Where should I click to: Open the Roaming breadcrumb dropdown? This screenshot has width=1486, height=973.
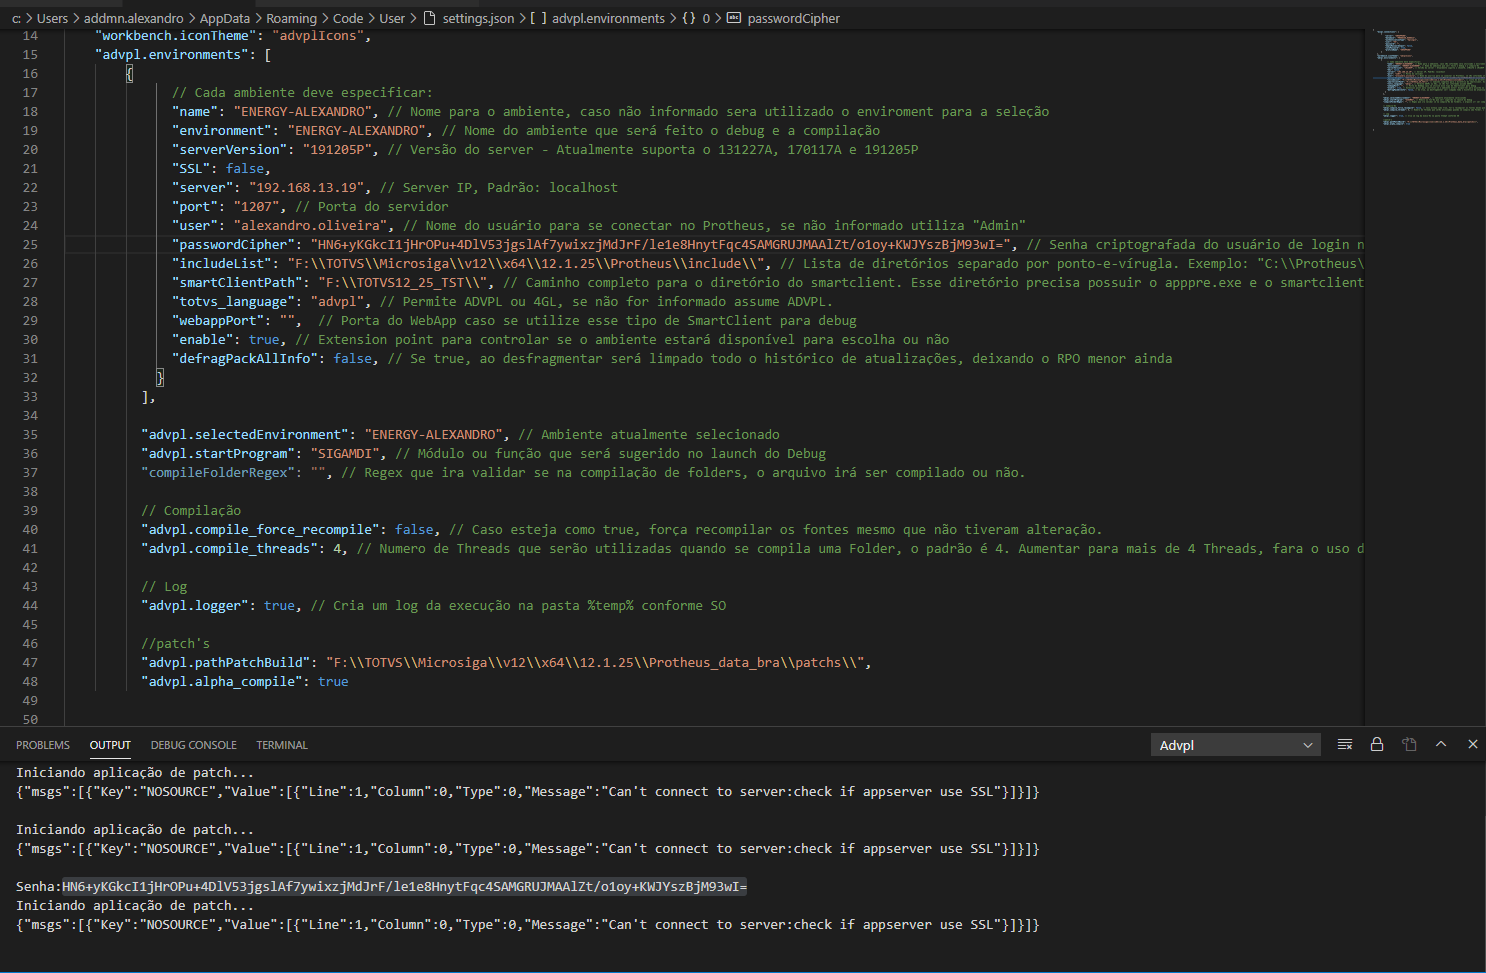tap(291, 17)
